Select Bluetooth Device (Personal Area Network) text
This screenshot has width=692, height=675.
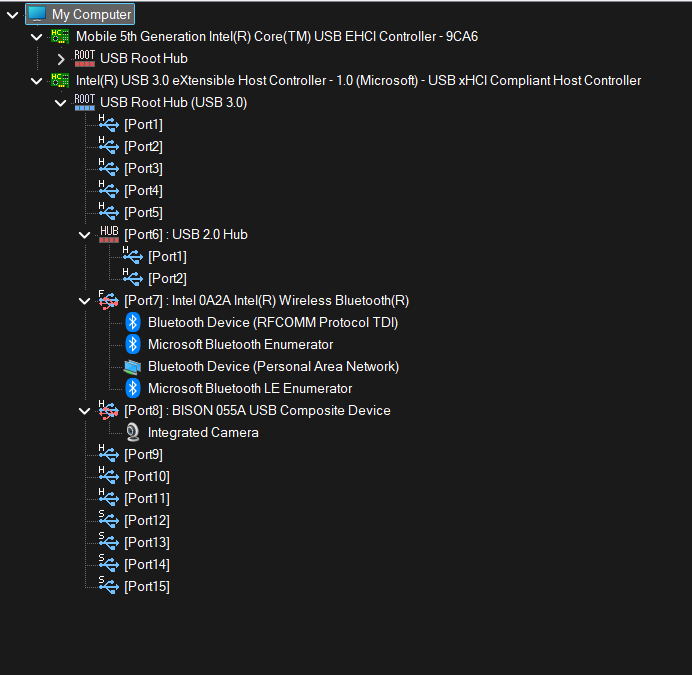pyautogui.click(x=274, y=367)
